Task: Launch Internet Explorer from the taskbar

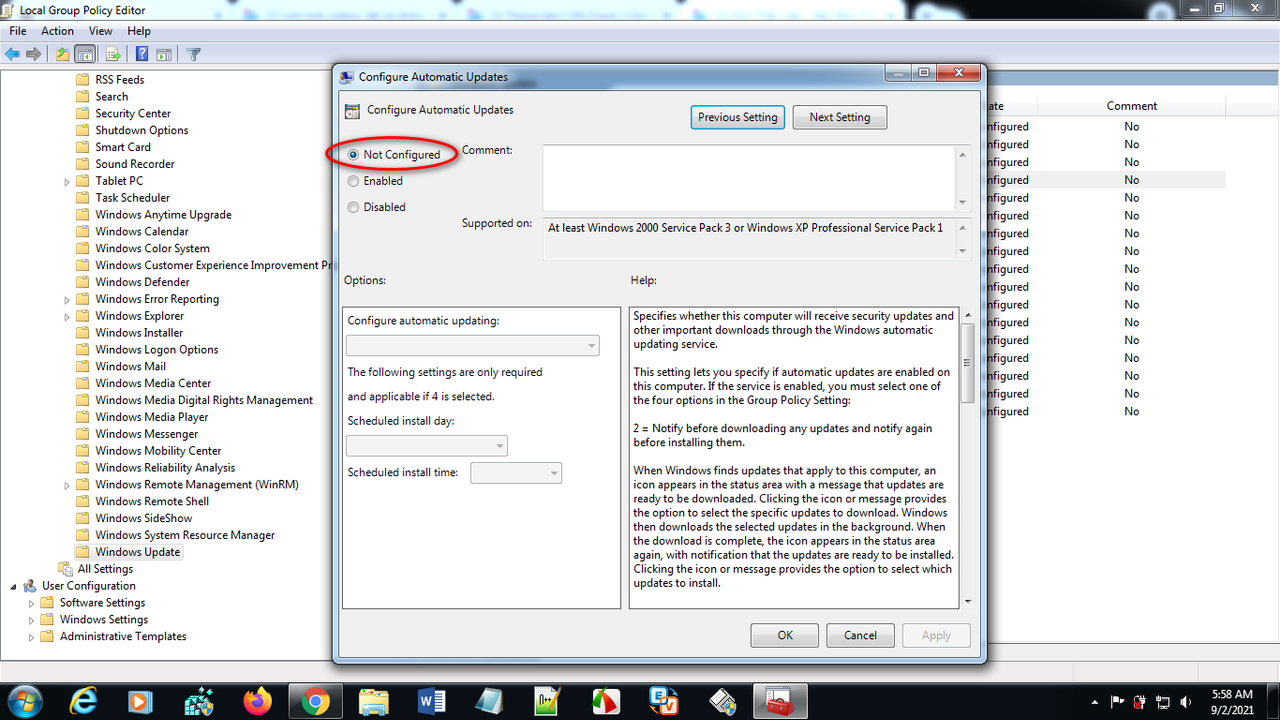Action: [x=83, y=701]
